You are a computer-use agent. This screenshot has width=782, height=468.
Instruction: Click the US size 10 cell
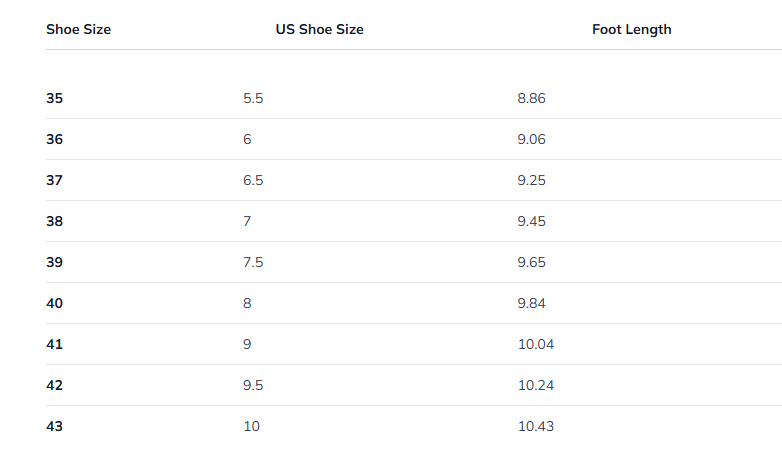pyautogui.click(x=251, y=426)
